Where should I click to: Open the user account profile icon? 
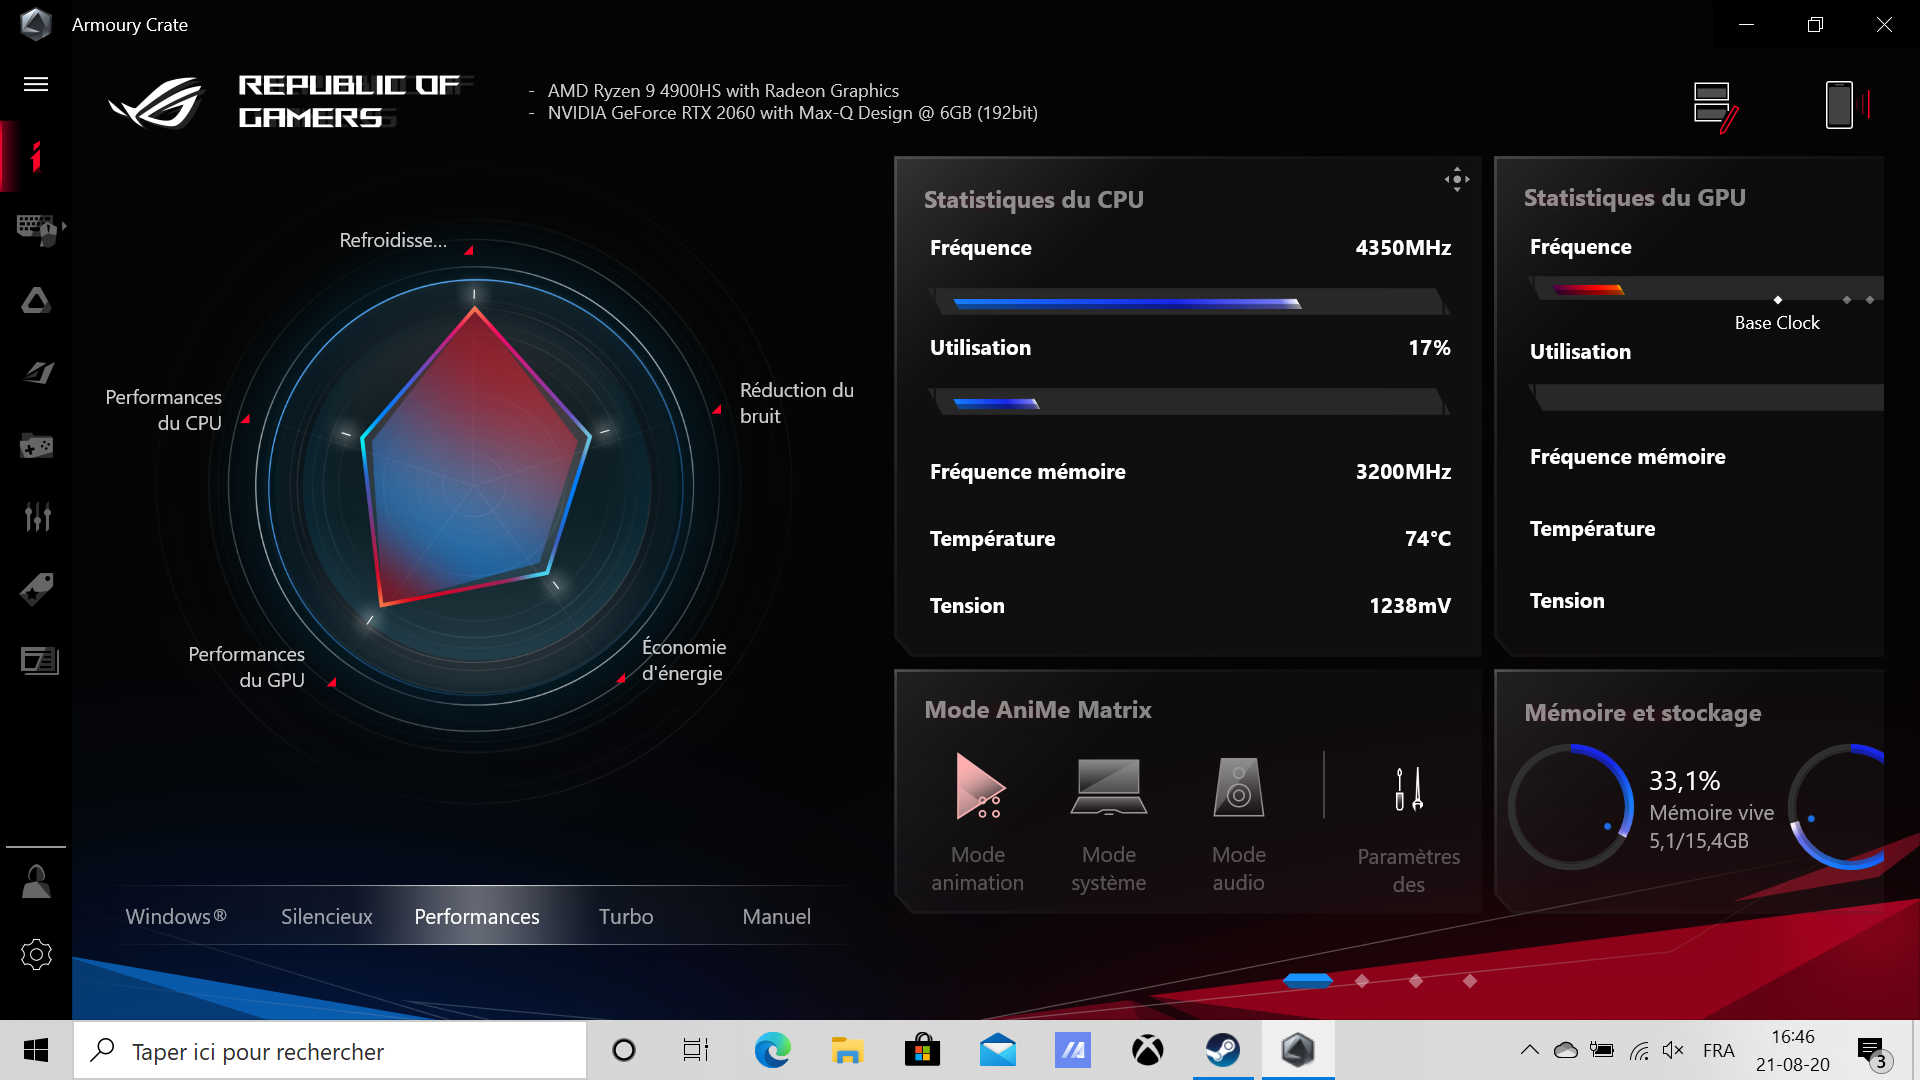point(36,882)
